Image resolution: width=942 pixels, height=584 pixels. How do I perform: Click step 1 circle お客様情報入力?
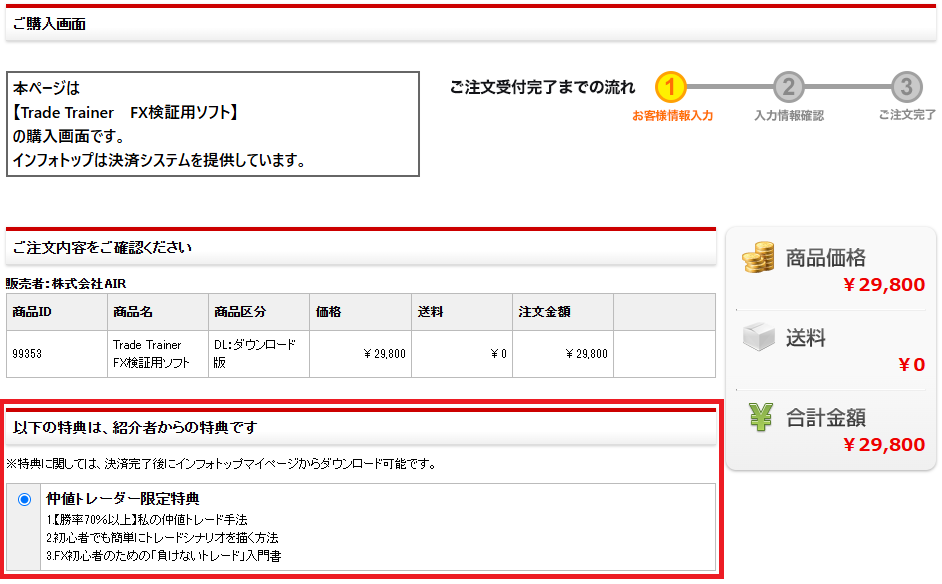(x=670, y=87)
